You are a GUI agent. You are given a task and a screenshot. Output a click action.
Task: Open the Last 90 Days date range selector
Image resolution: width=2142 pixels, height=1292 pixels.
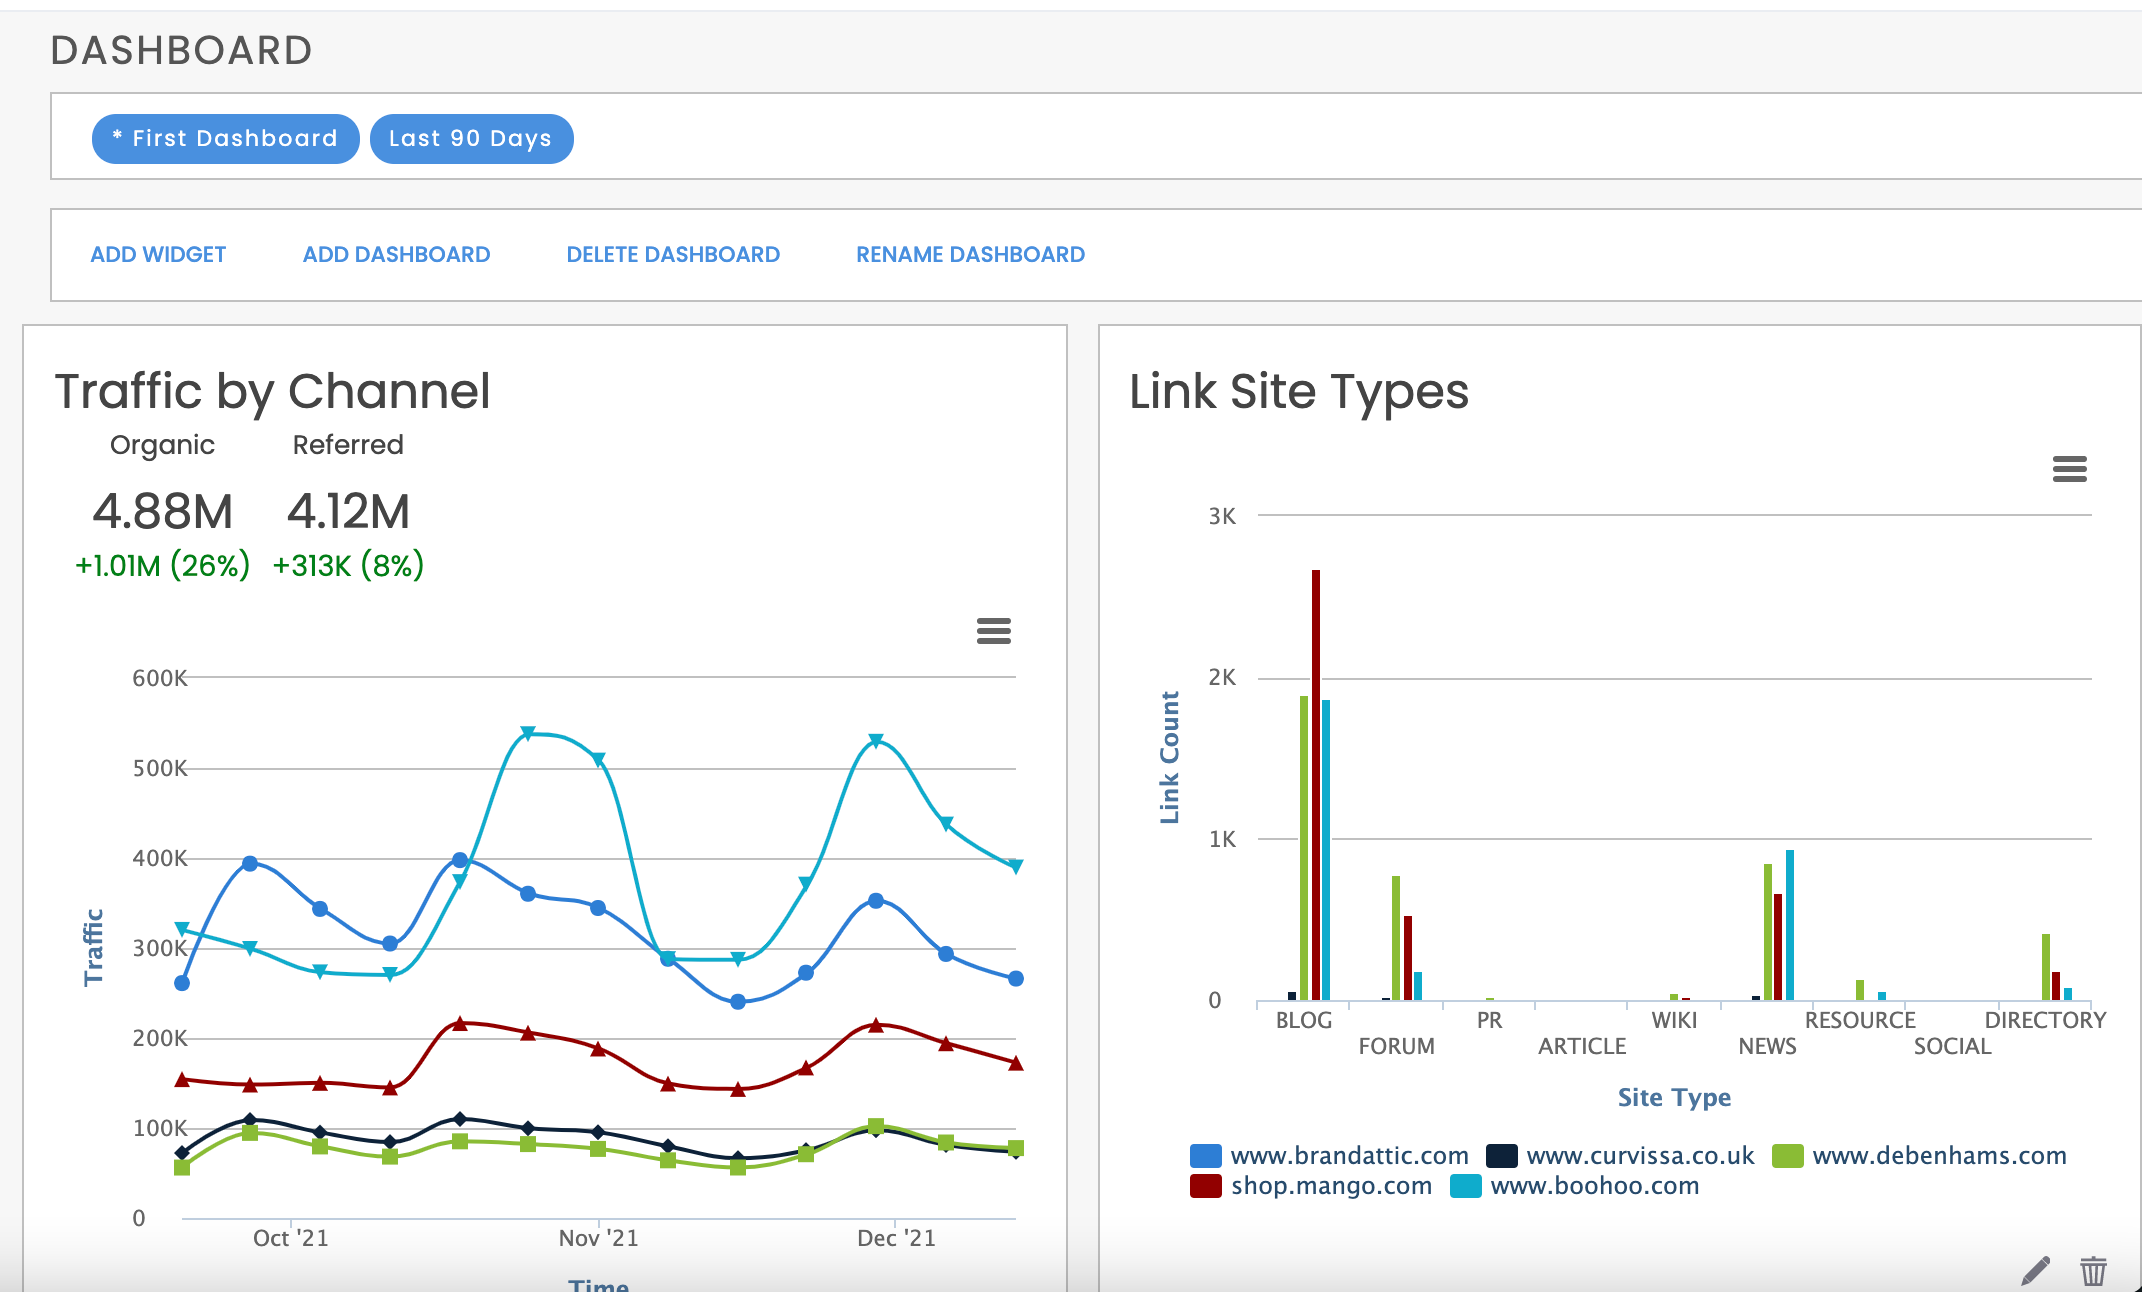(x=471, y=139)
